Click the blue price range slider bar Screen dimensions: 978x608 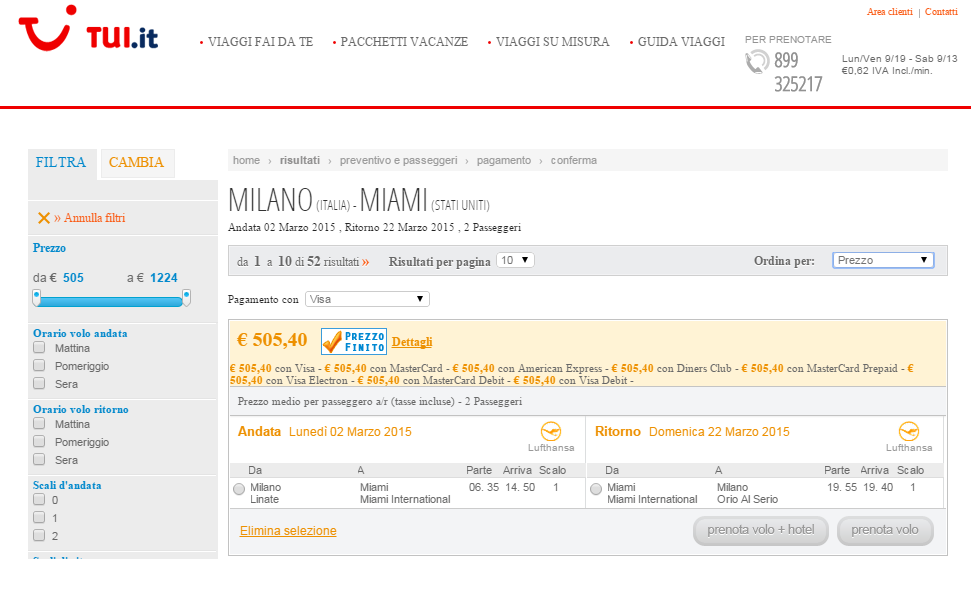click(111, 302)
